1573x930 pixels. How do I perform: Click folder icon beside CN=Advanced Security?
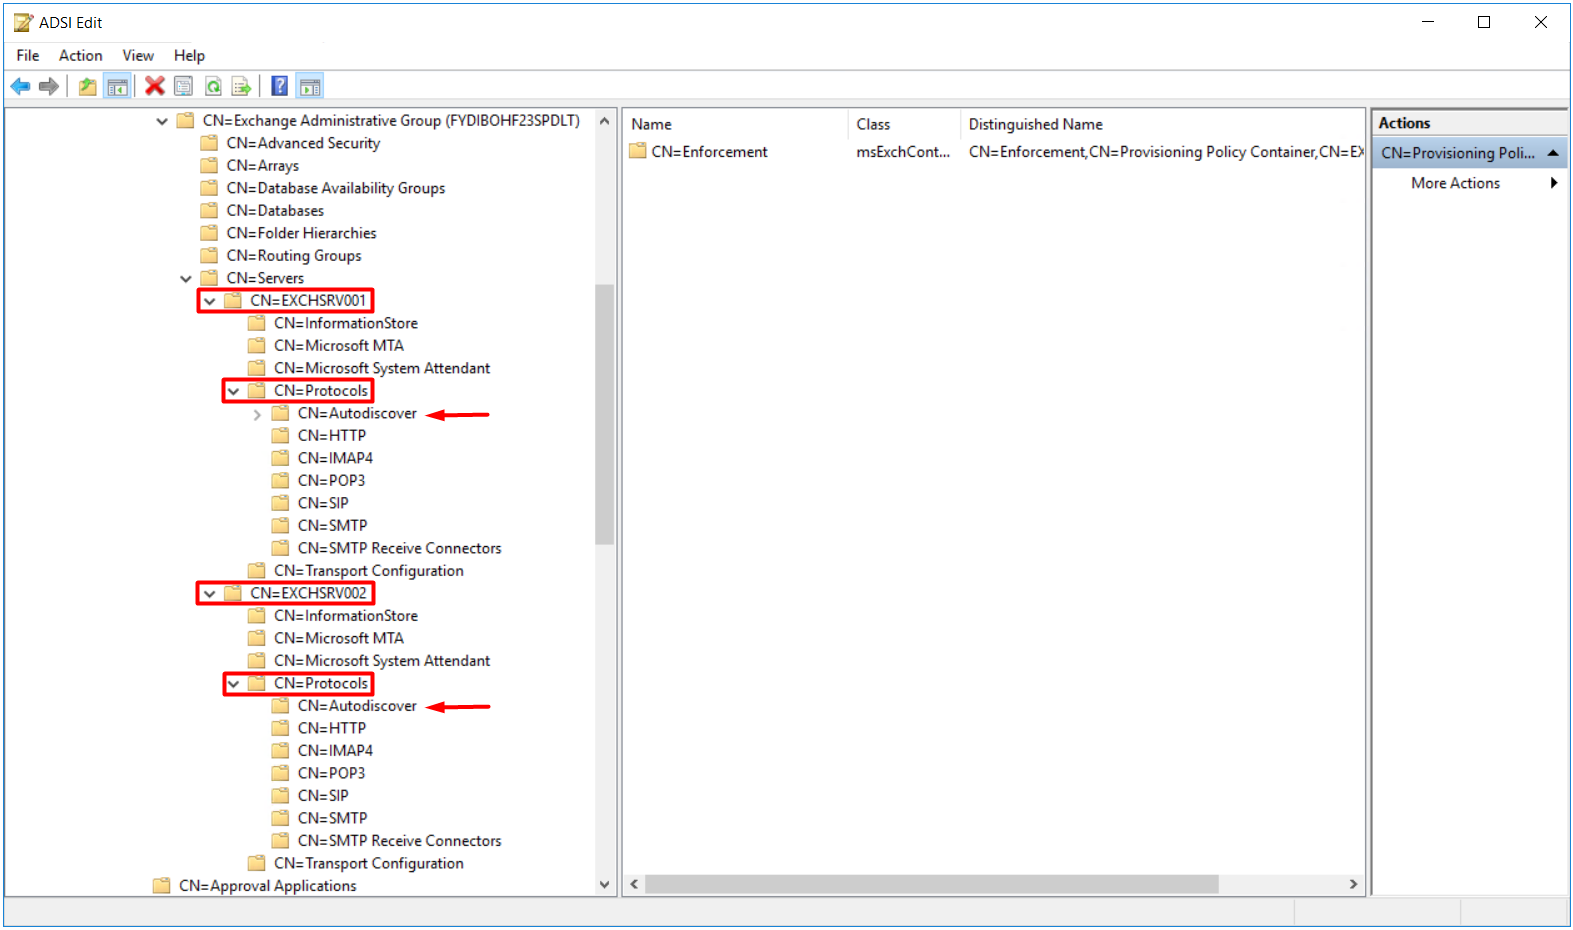coord(209,143)
